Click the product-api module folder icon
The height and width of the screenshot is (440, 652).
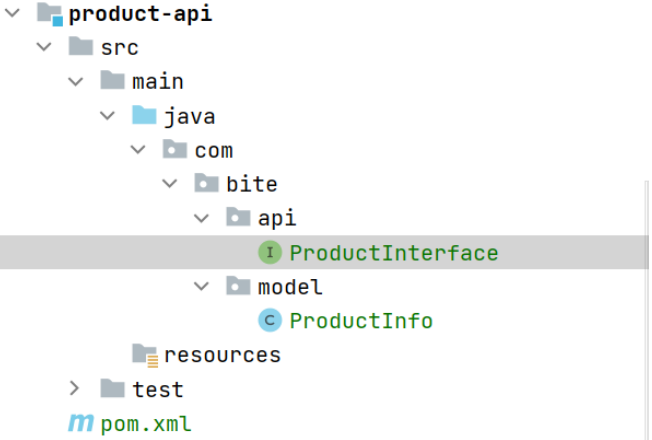[49, 14]
